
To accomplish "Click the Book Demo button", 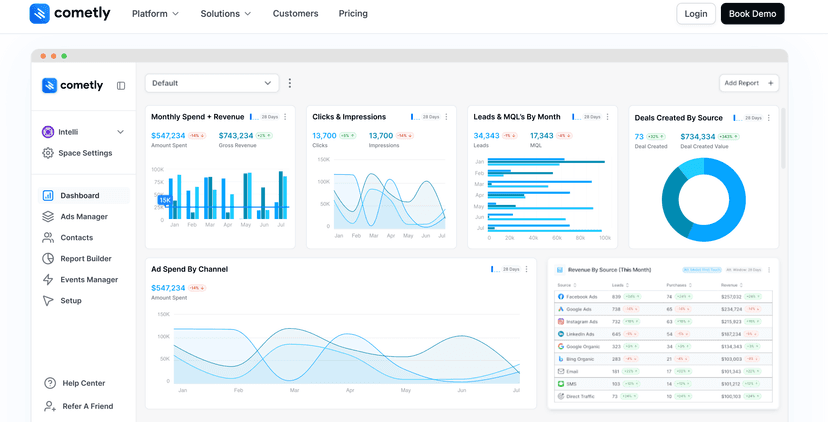I will [x=752, y=14].
